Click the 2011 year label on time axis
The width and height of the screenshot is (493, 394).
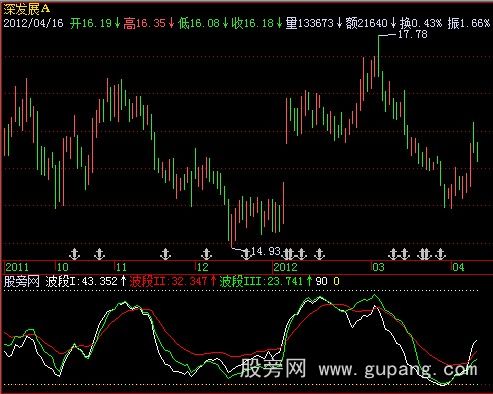click(17, 267)
